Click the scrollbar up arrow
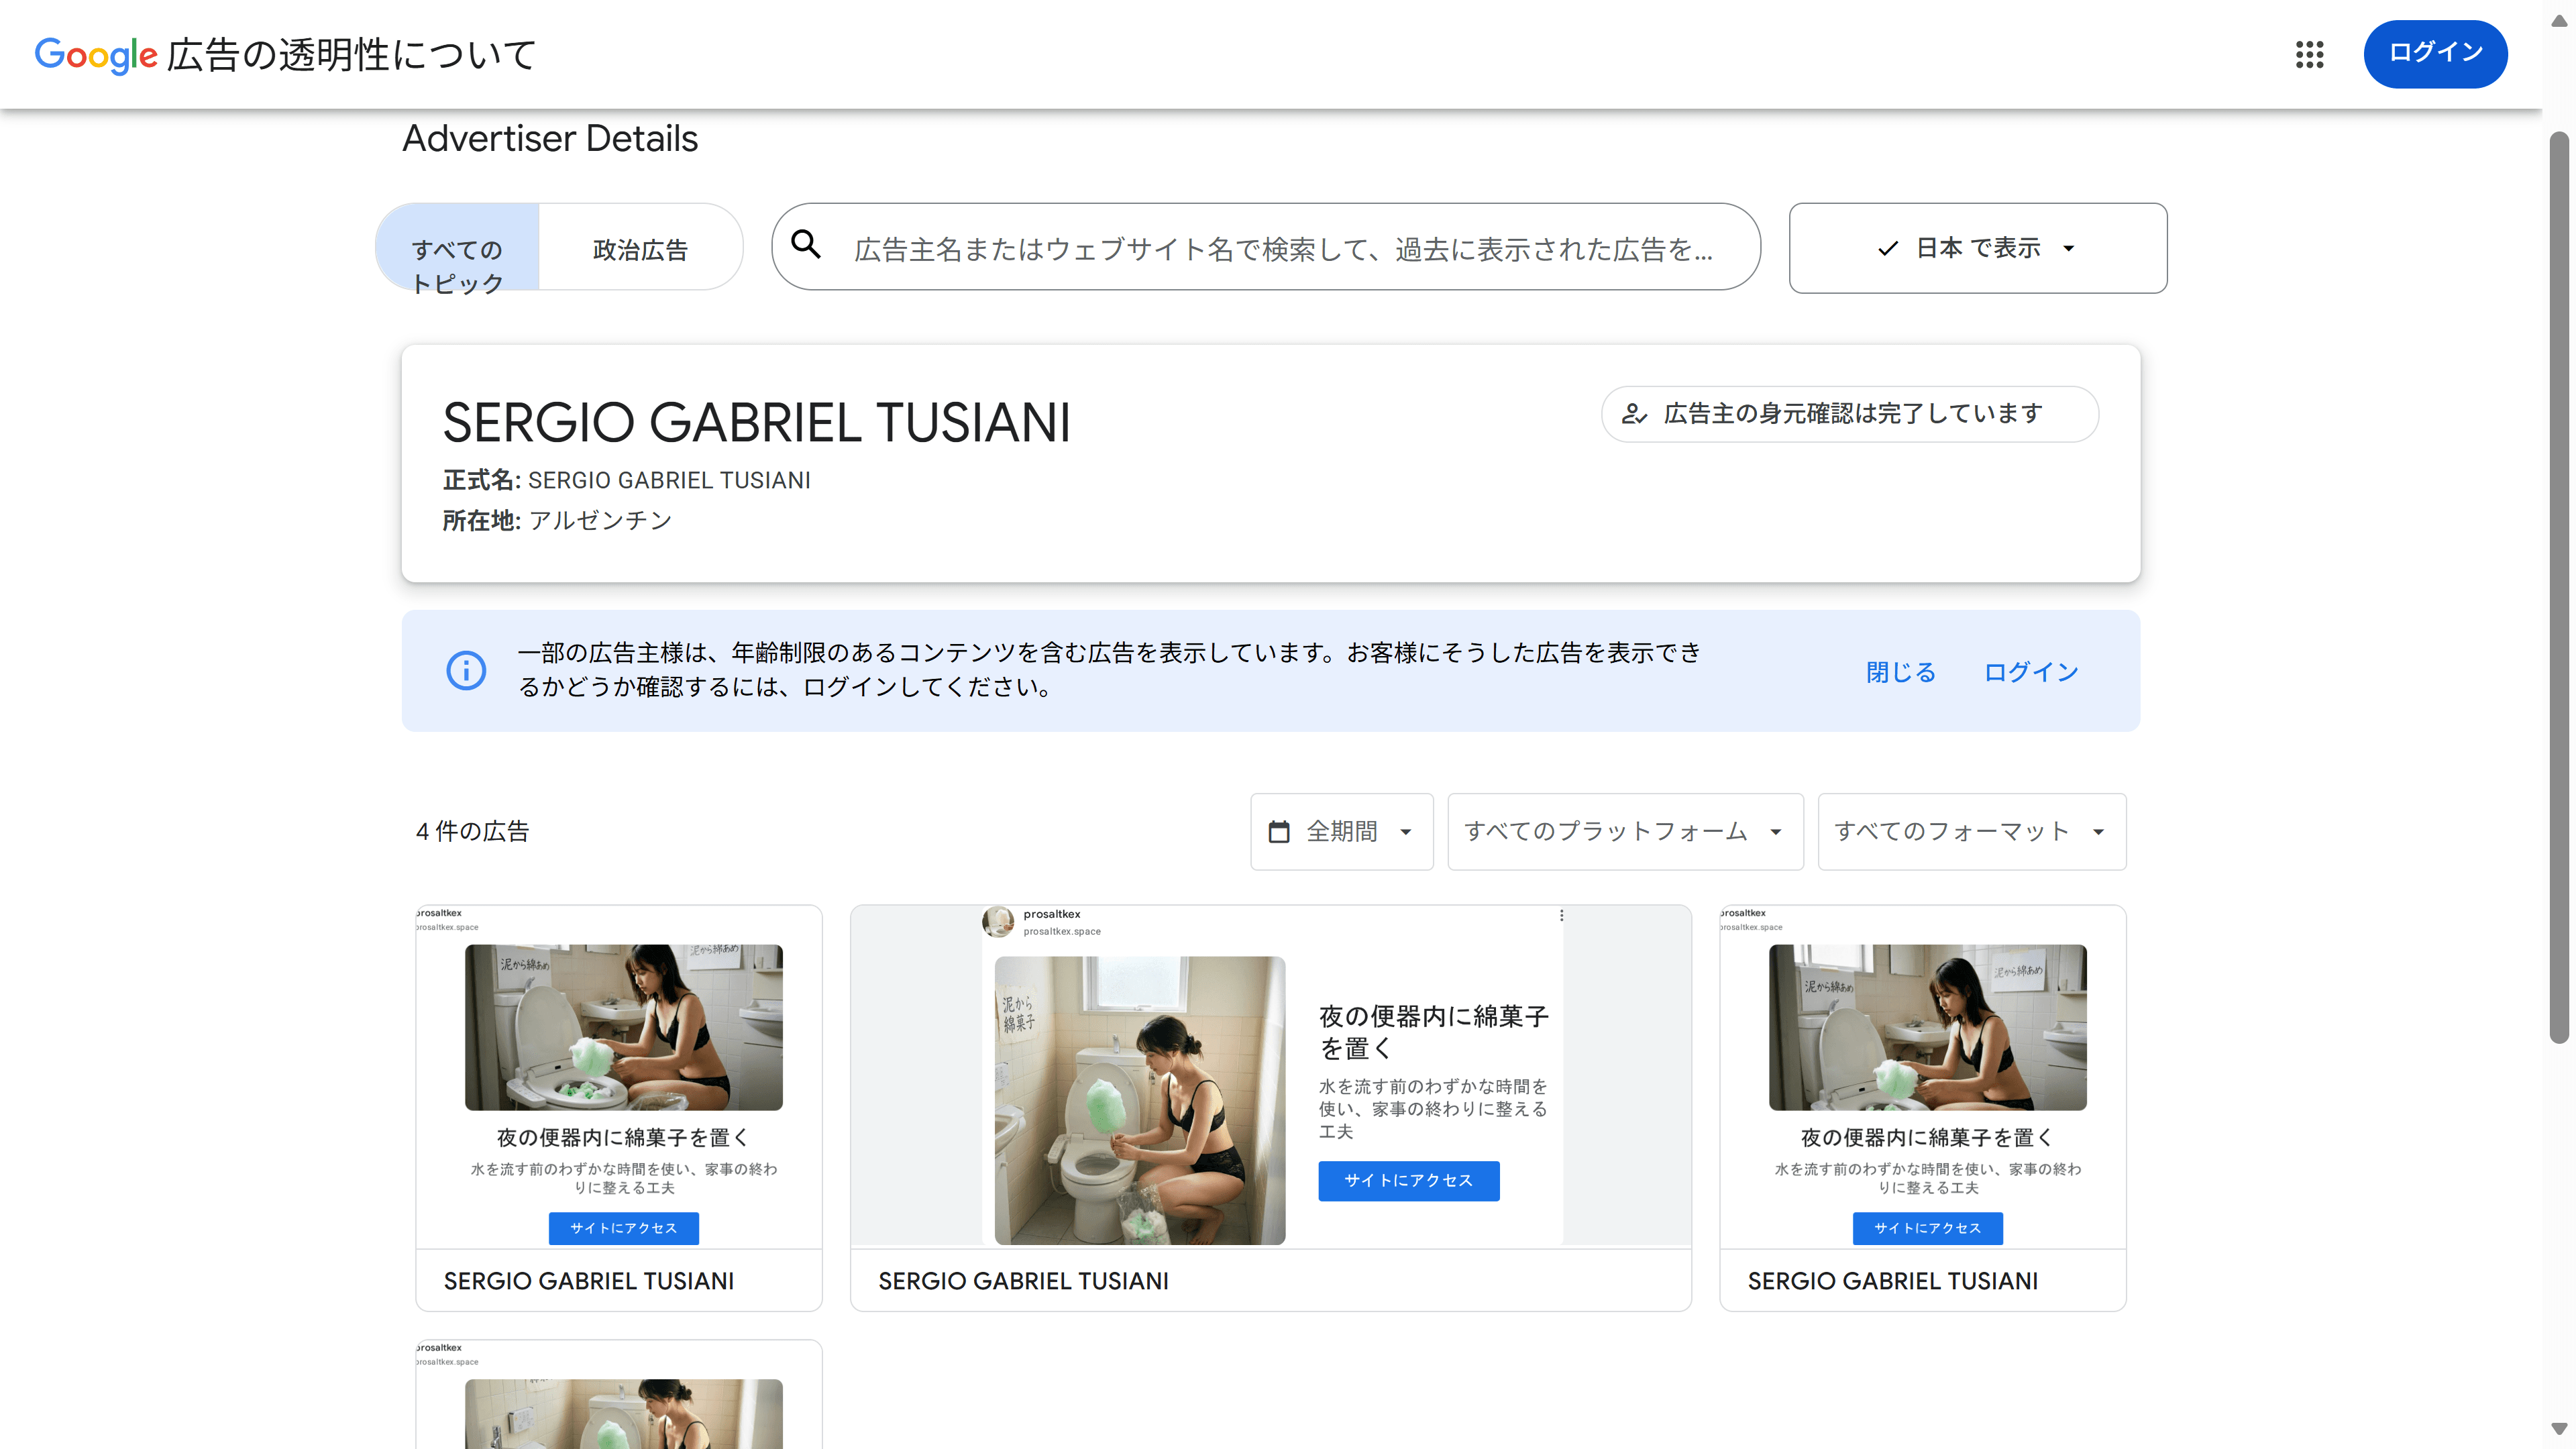This screenshot has width=2576, height=1449. 2559,21
